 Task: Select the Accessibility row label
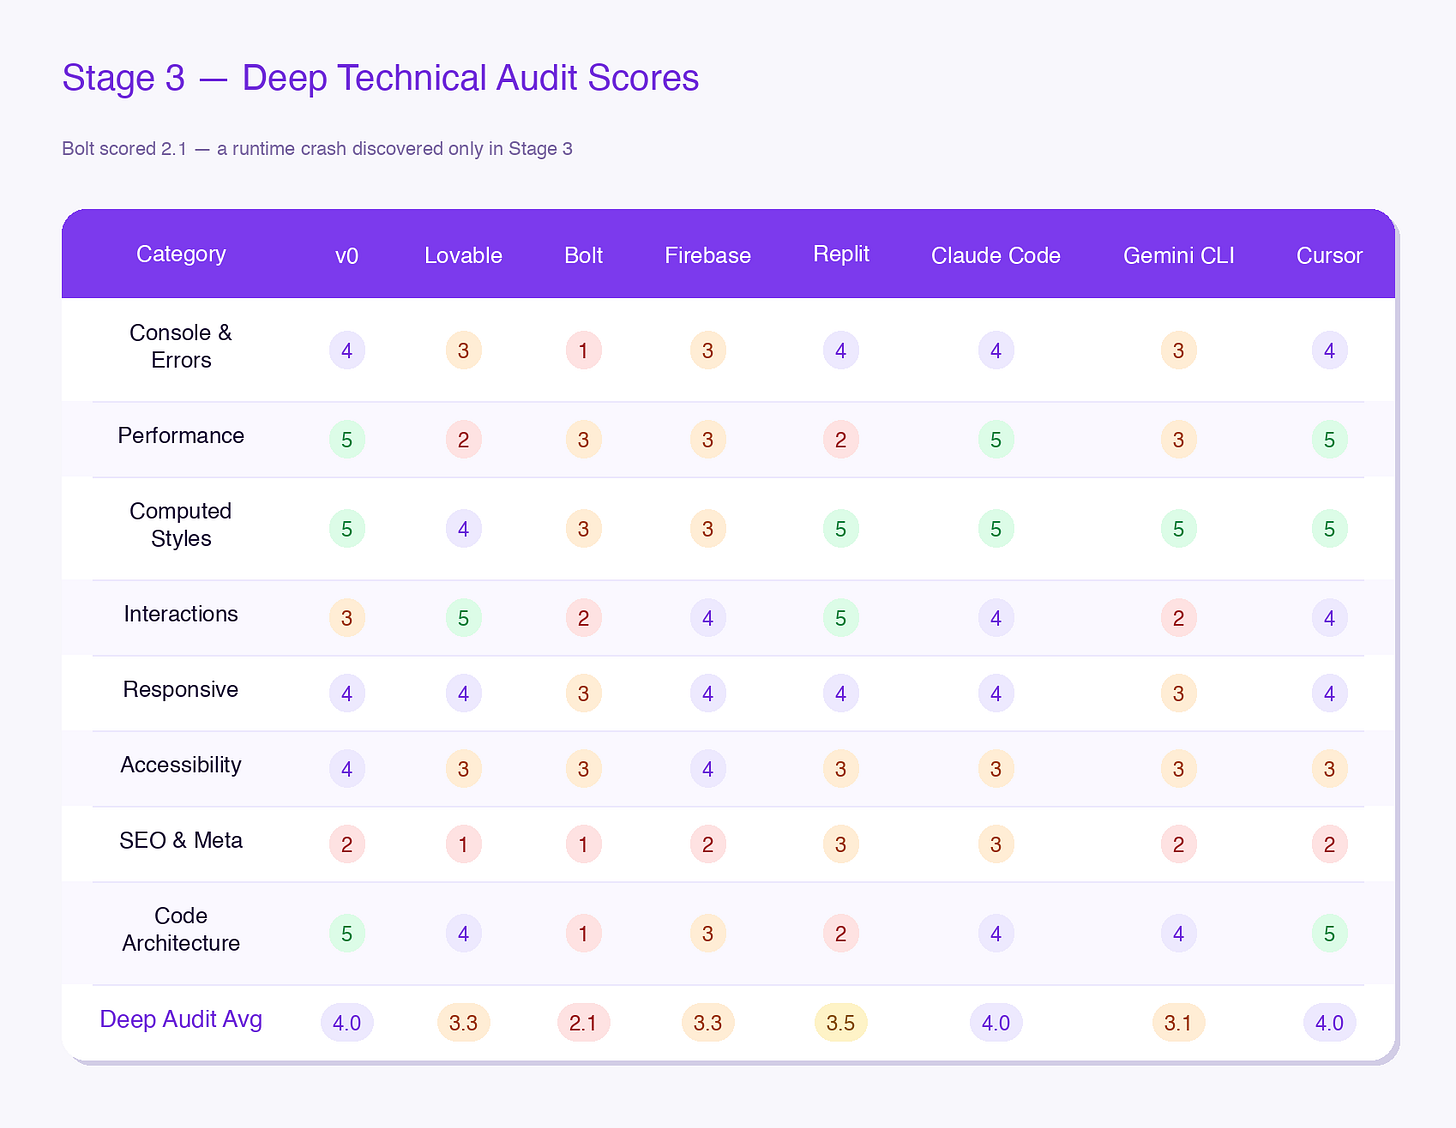coord(181,765)
